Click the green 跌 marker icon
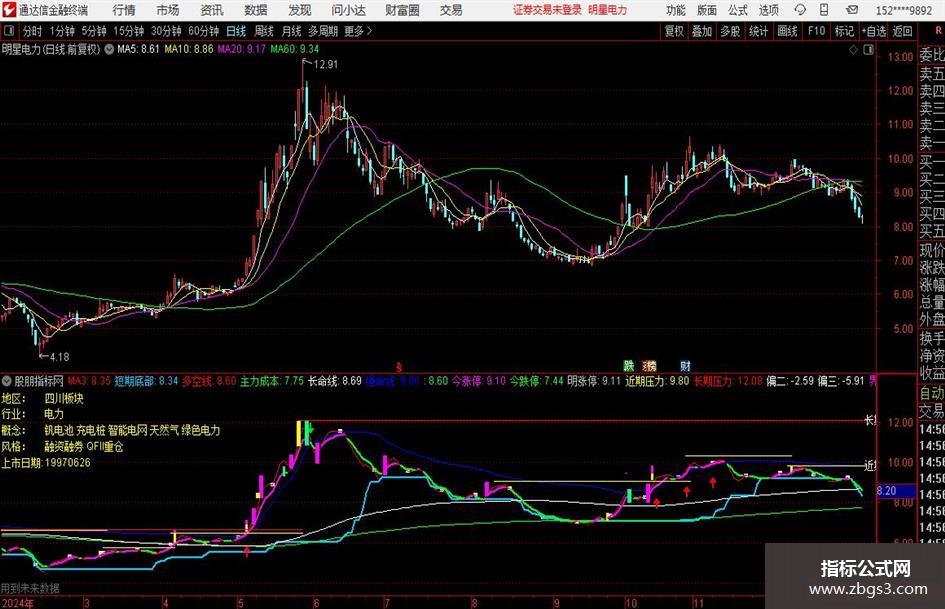 629,365
